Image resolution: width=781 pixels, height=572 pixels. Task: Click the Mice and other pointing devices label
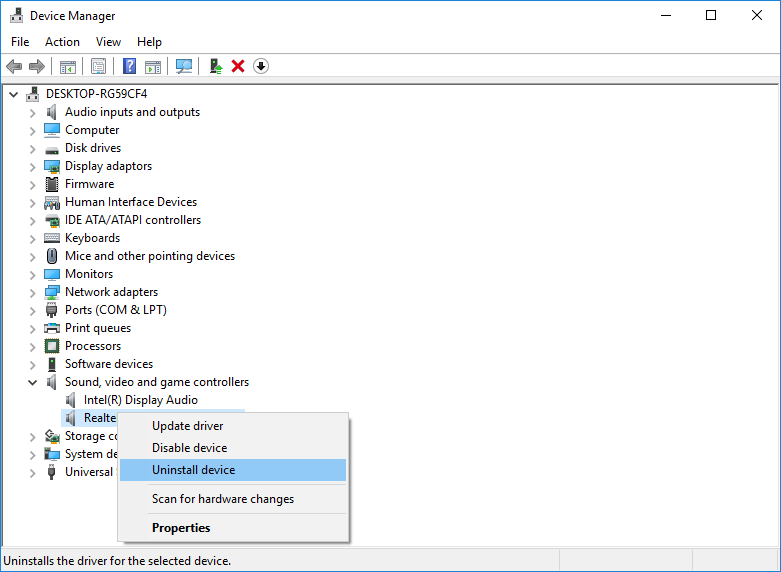pyautogui.click(x=150, y=256)
